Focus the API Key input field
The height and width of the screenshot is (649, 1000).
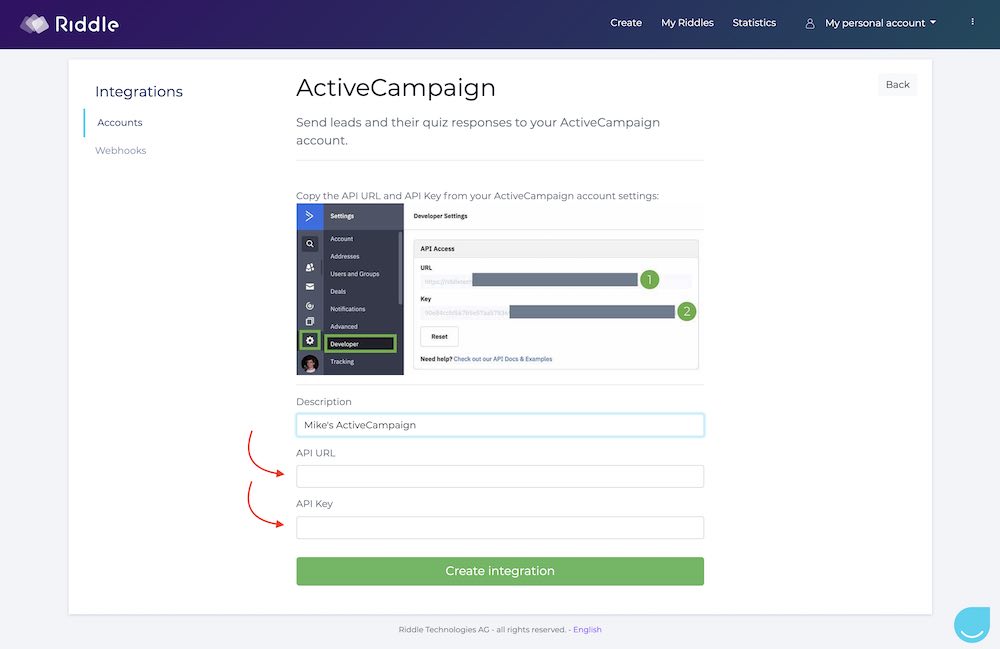pyautogui.click(x=500, y=527)
